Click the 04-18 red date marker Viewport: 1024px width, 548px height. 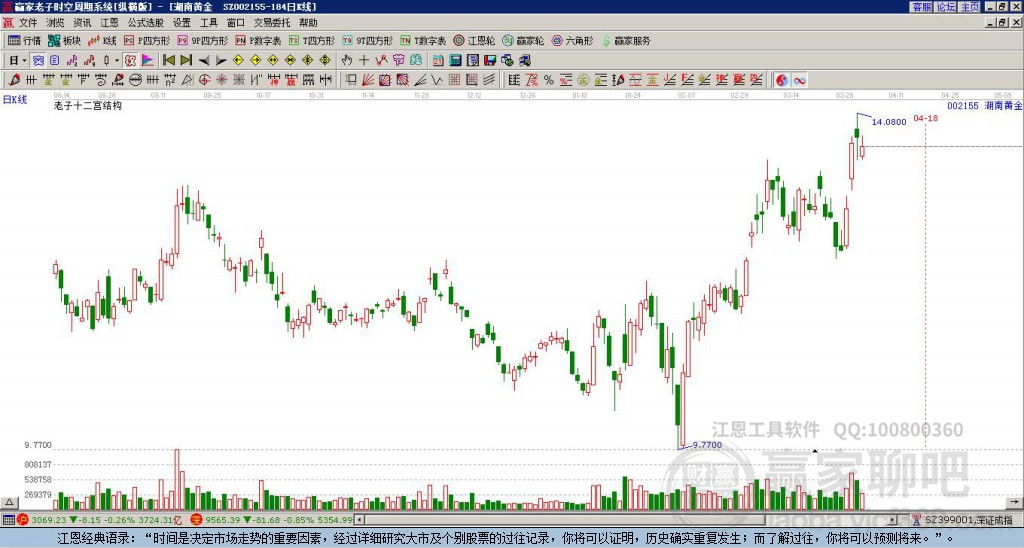[x=926, y=118]
